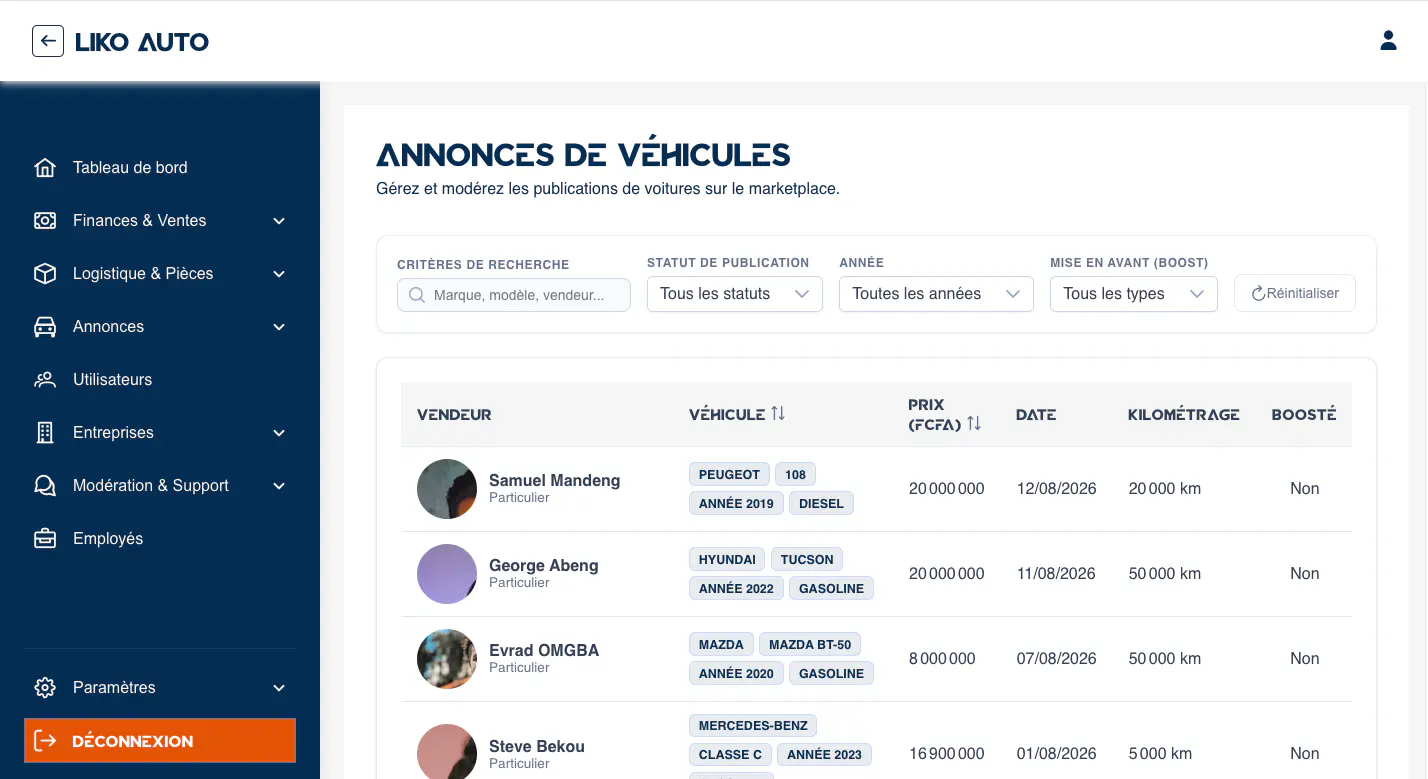This screenshot has height=779, width=1428.
Task: Click the Tableau de bord home icon
Action: click(45, 168)
